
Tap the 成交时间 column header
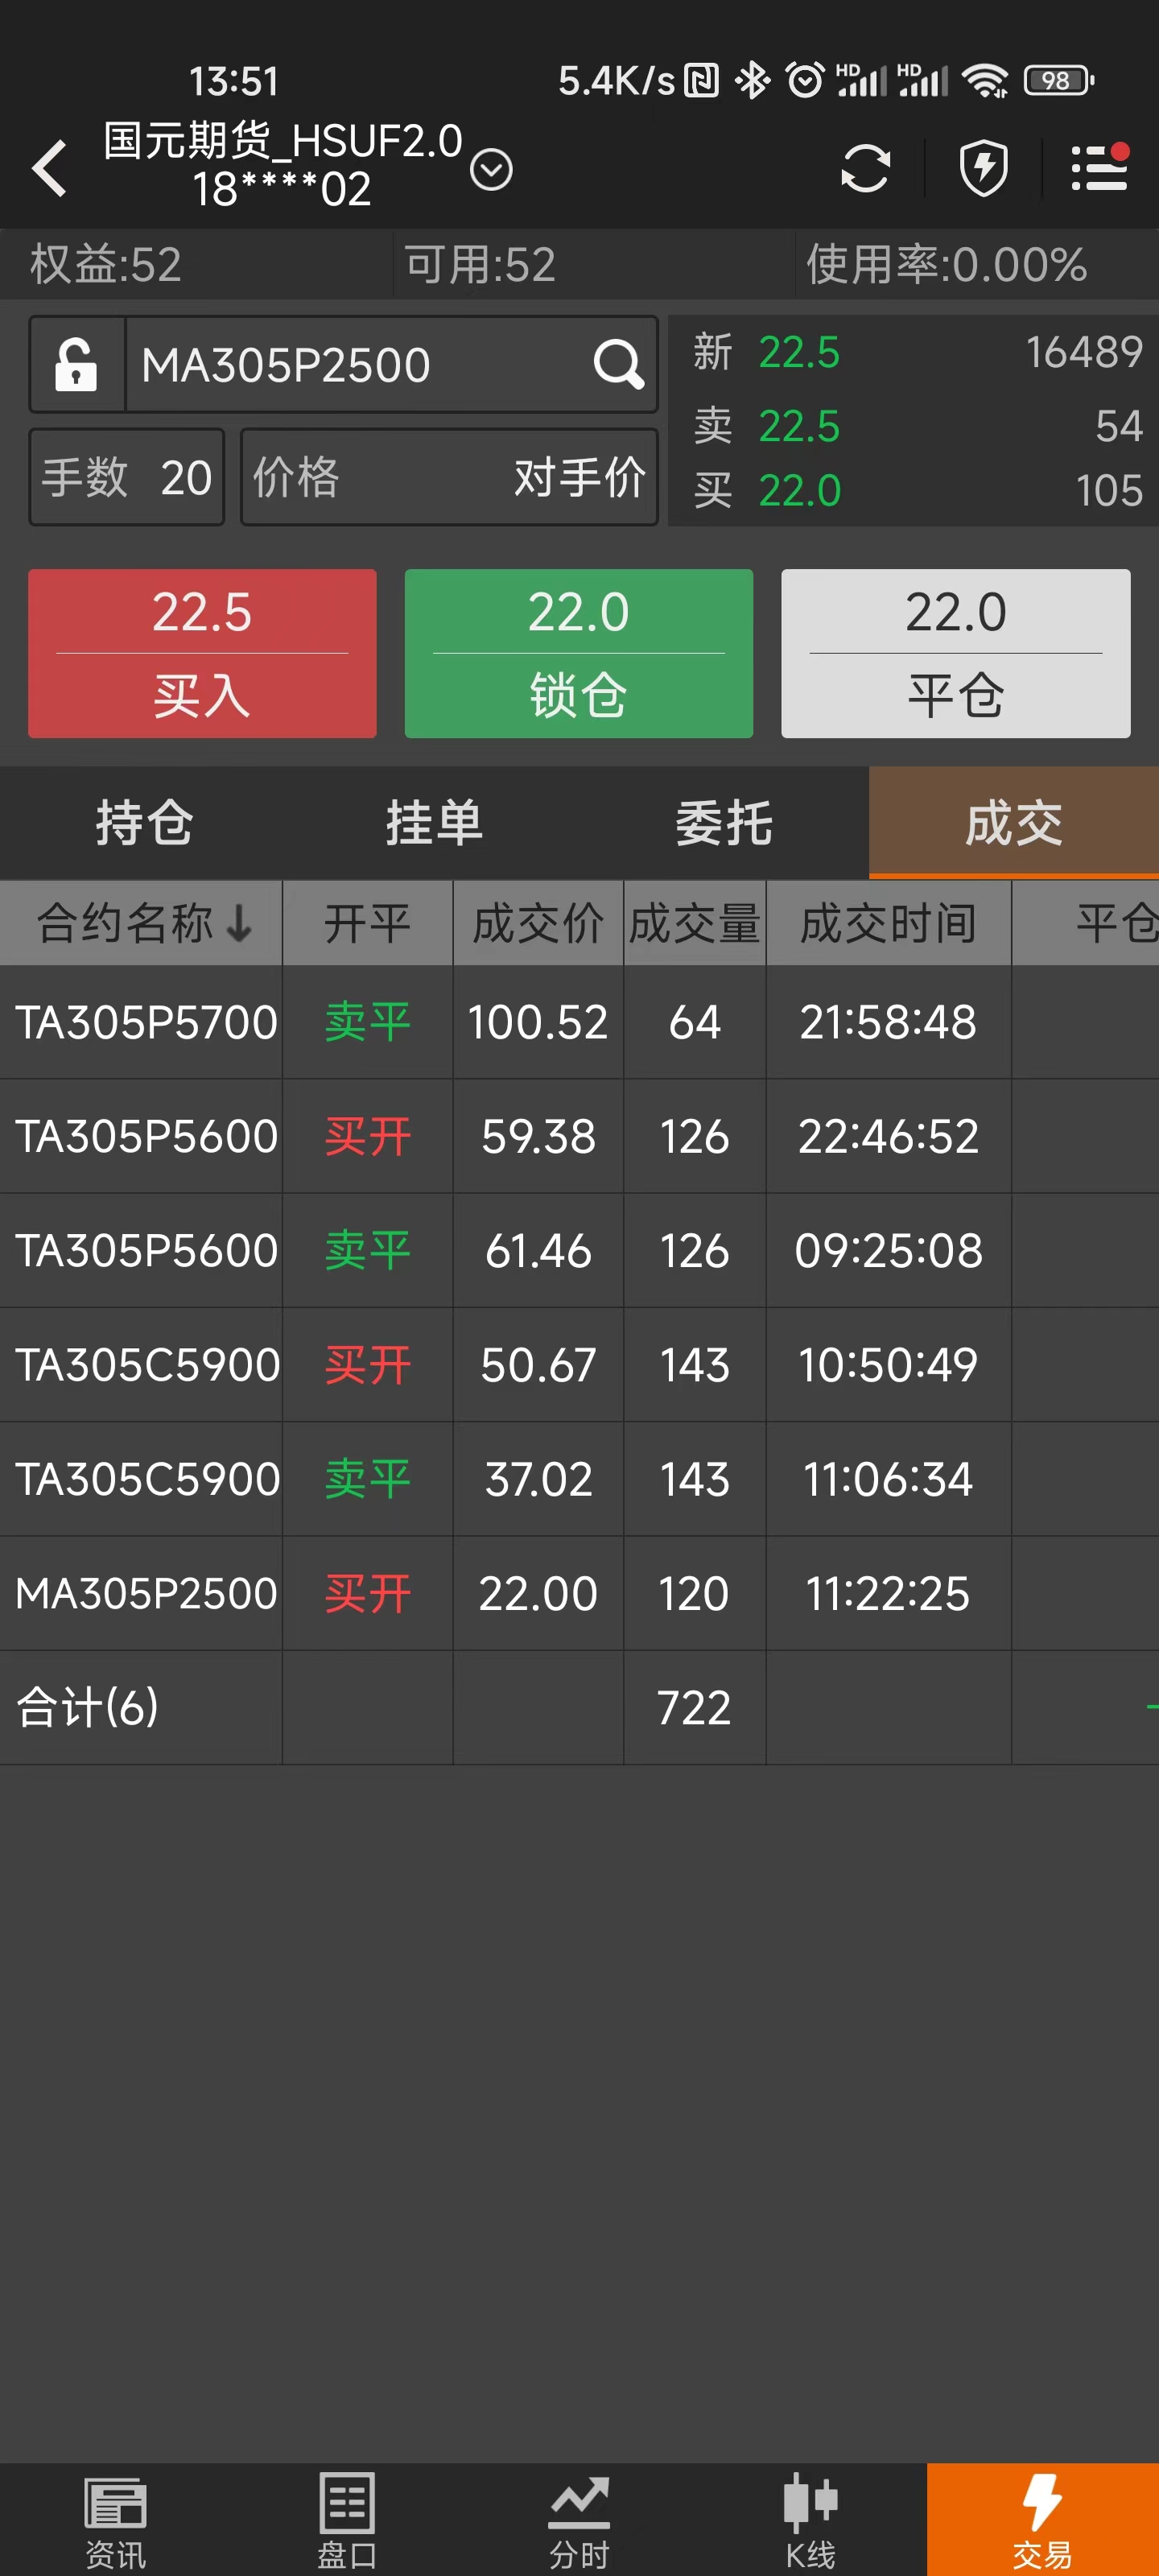point(889,923)
